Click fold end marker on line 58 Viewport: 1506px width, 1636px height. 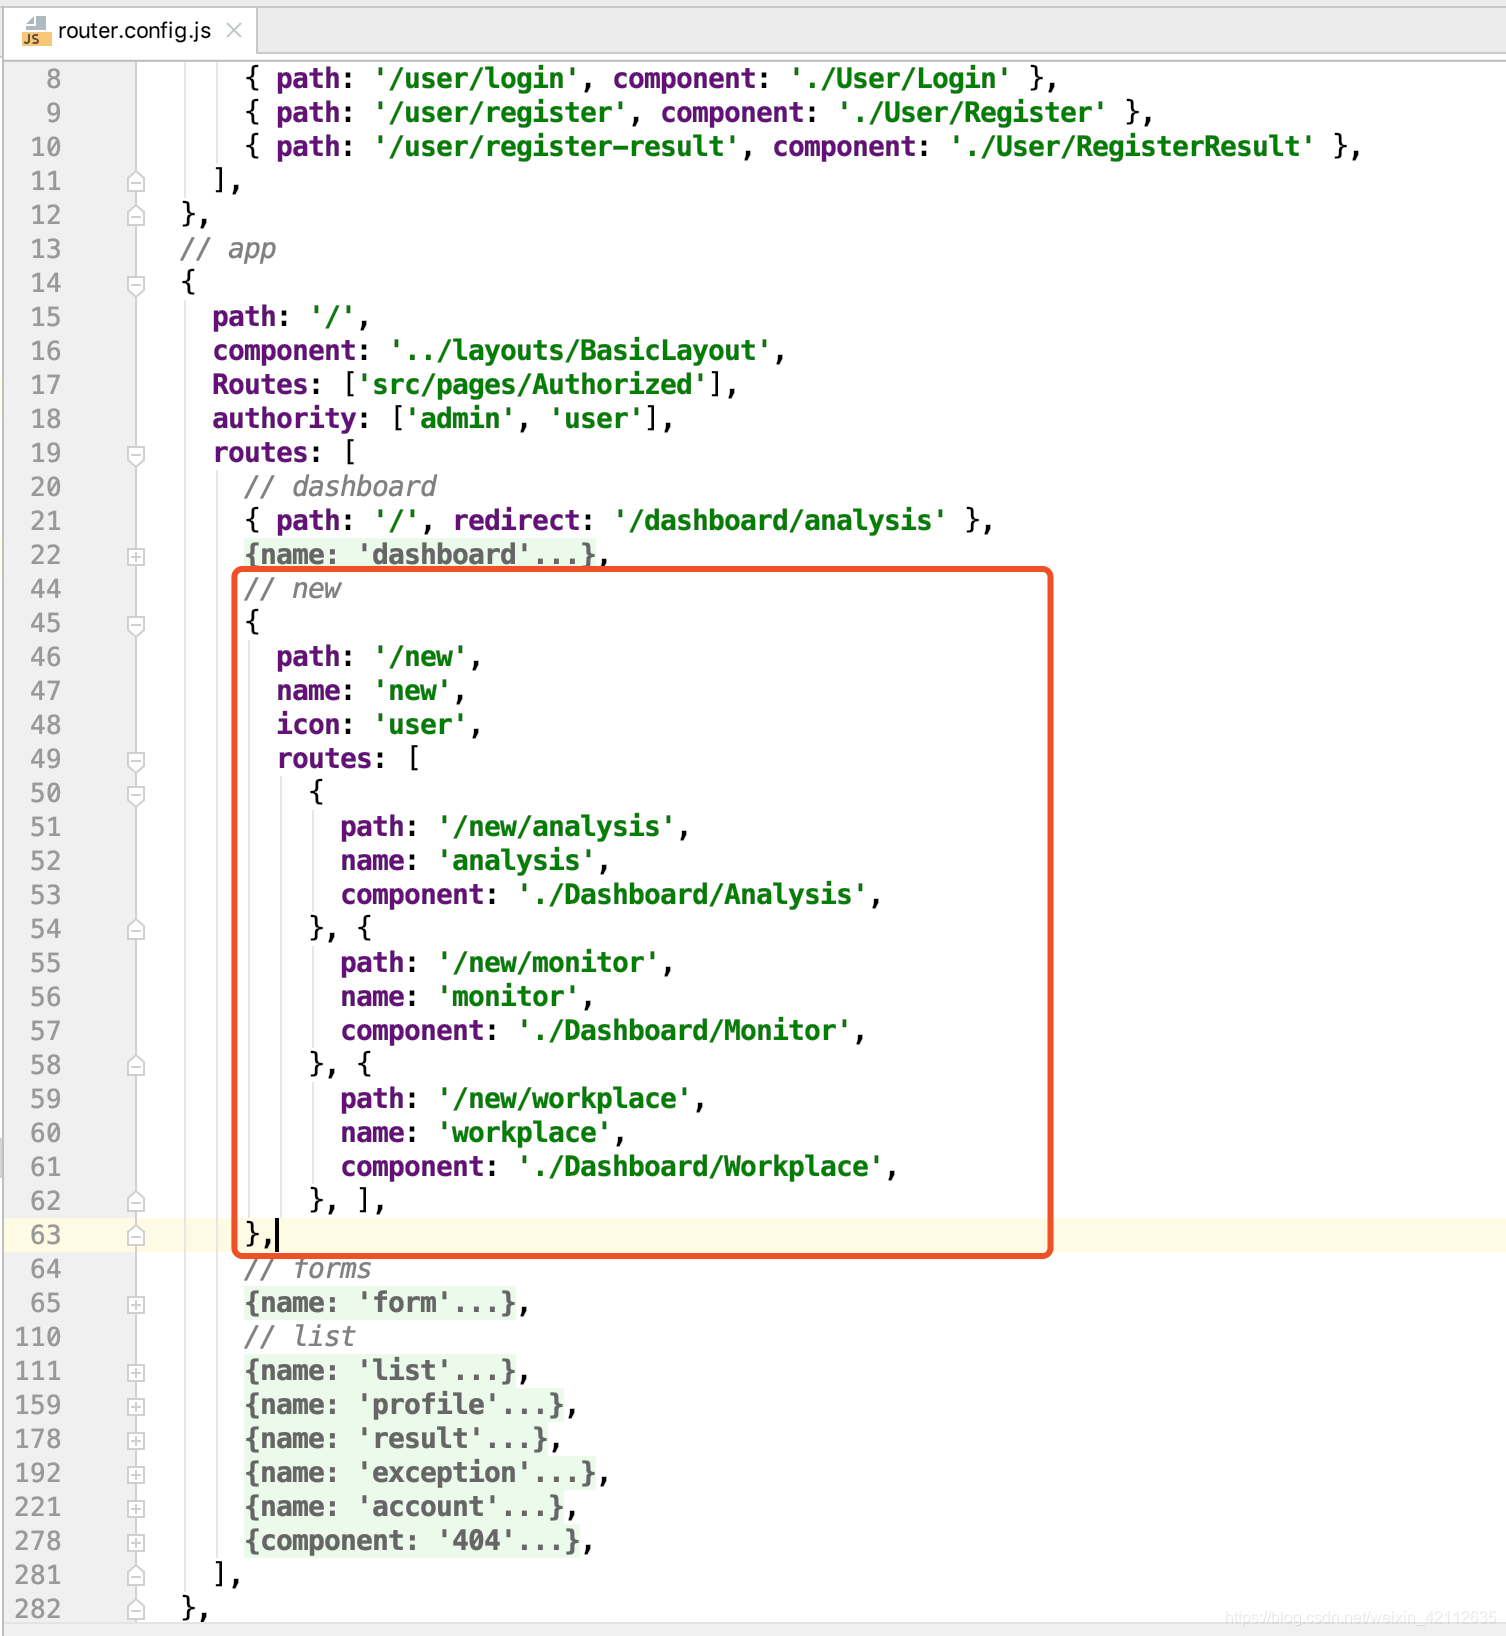136,1066
